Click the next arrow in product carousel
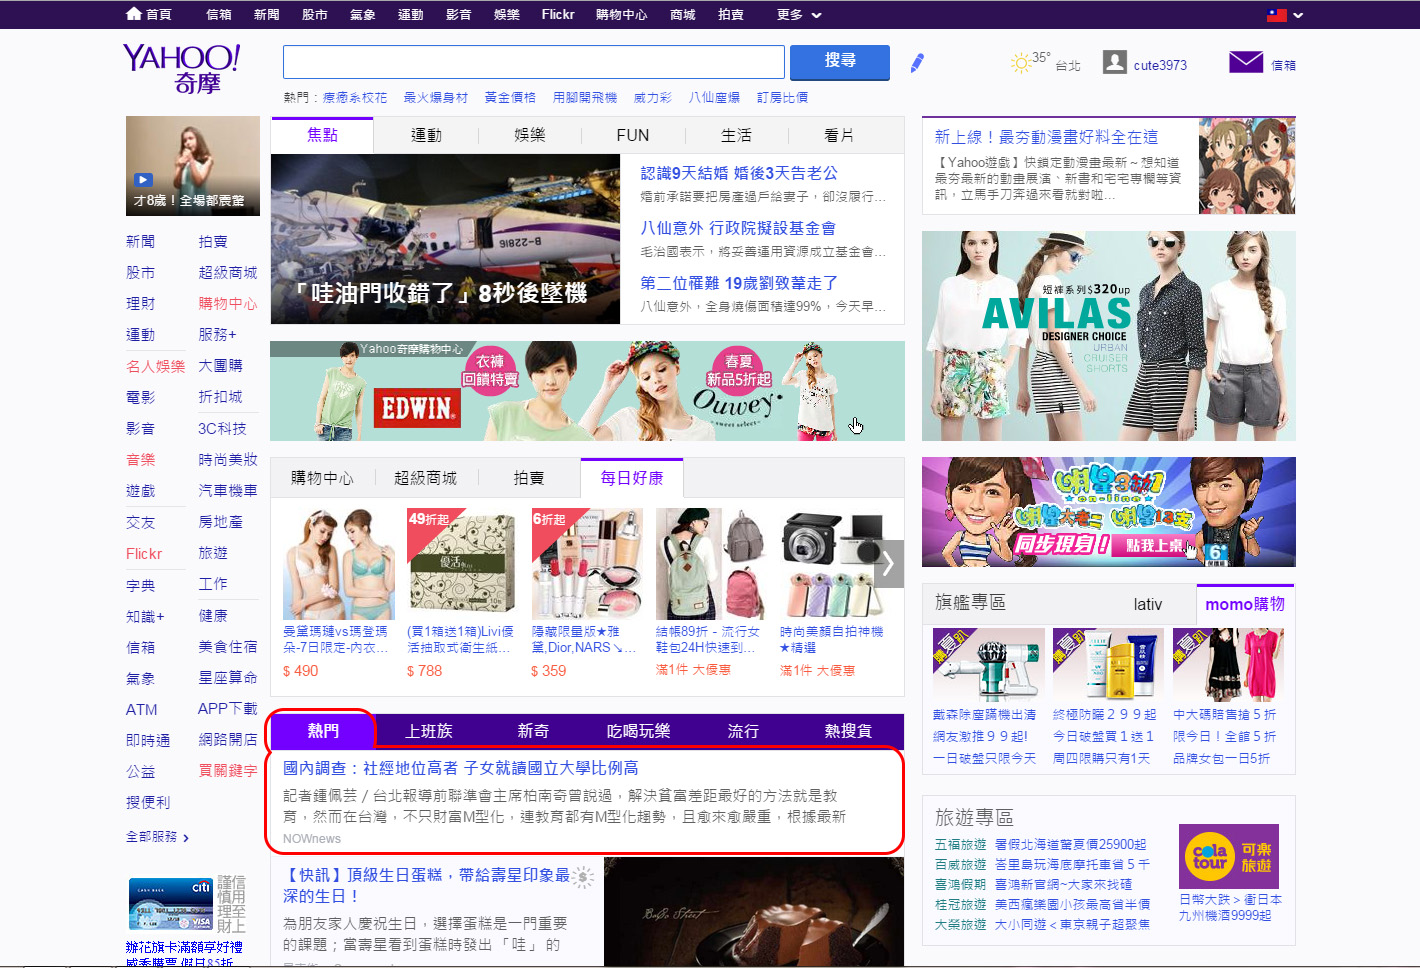The height and width of the screenshot is (968, 1420). (888, 564)
